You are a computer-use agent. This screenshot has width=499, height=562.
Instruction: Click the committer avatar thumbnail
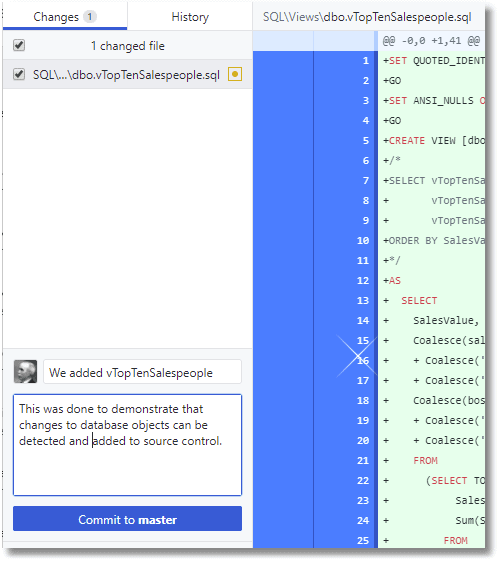tap(25, 372)
